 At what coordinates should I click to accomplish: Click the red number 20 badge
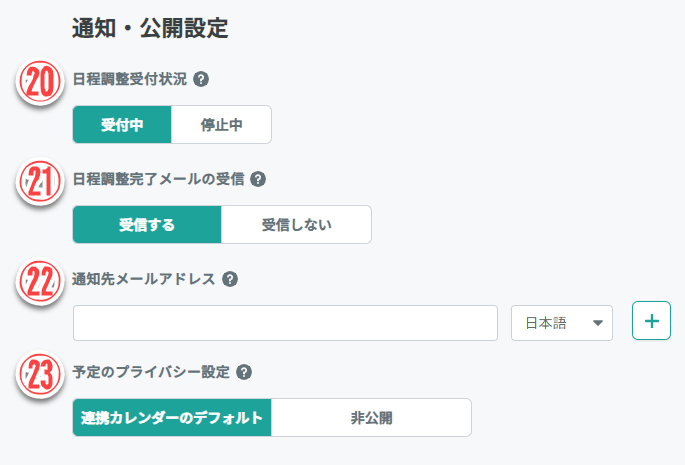click(x=39, y=84)
